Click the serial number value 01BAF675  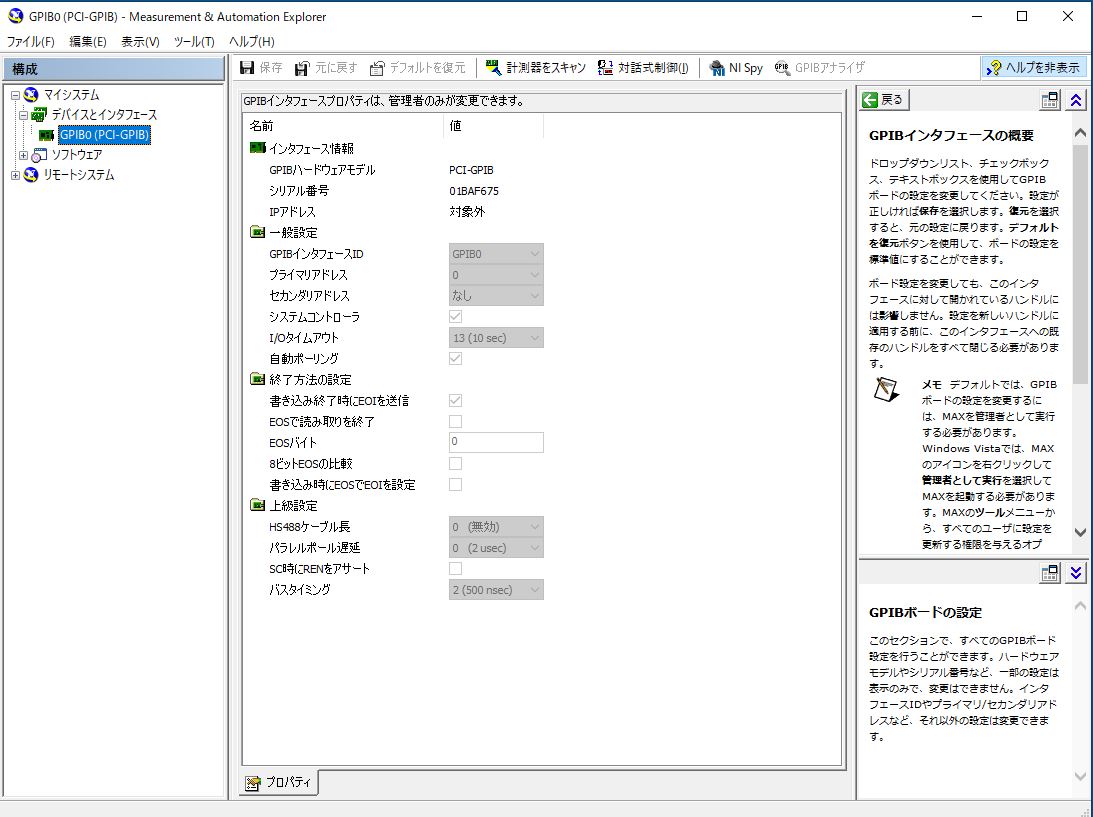click(474, 191)
